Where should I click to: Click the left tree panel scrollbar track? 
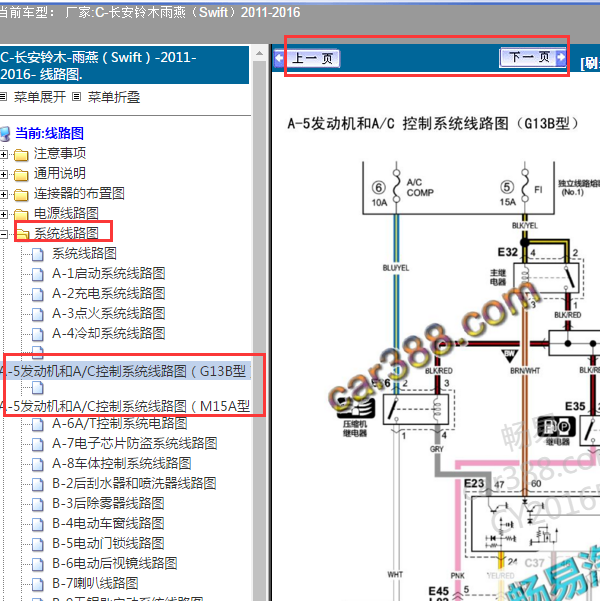pyautogui.click(x=260, y=330)
